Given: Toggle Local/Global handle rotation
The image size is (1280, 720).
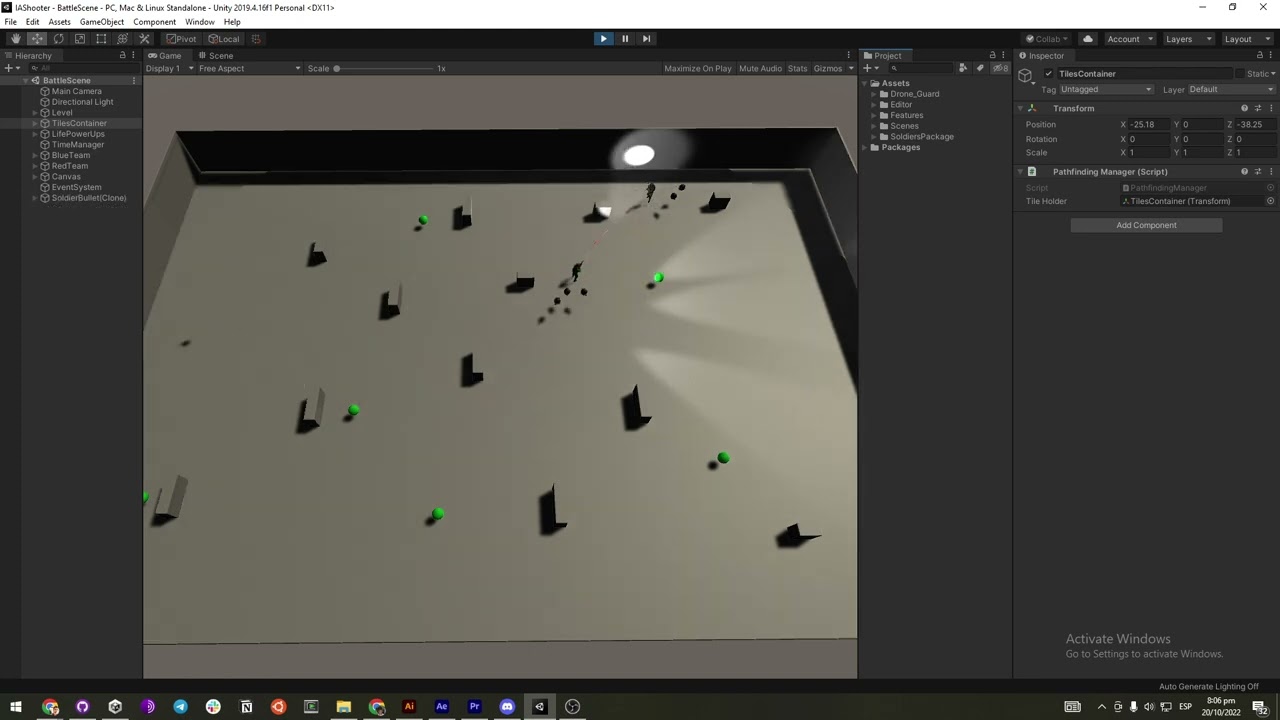Looking at the screenshot, I should click(224, 39).
